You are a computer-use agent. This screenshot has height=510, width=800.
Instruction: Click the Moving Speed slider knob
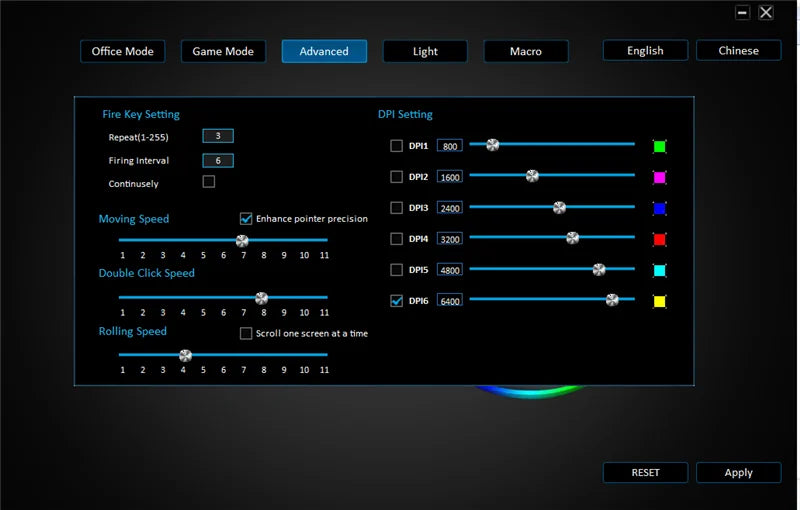(x=242, y=241)
